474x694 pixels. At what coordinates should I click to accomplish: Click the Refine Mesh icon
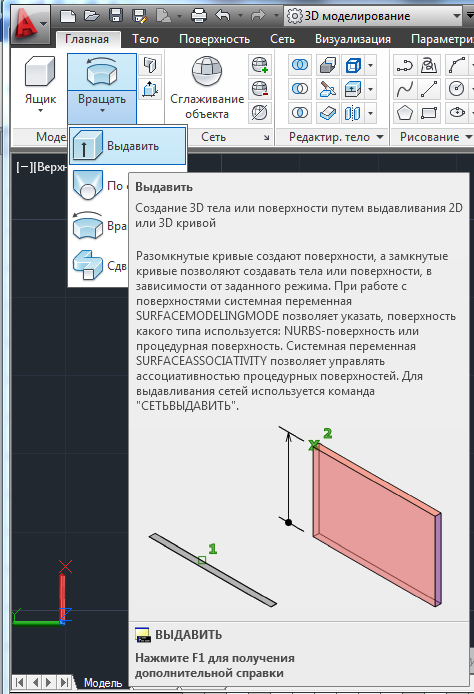coord(260,113)
